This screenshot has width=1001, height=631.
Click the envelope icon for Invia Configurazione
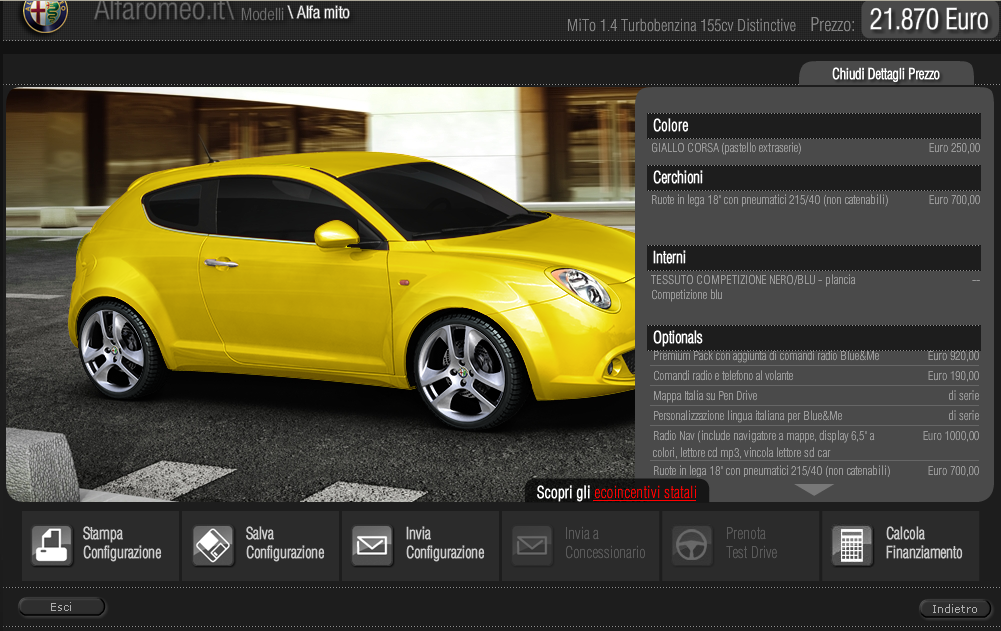pyautogui.click(x=372, y=546)
